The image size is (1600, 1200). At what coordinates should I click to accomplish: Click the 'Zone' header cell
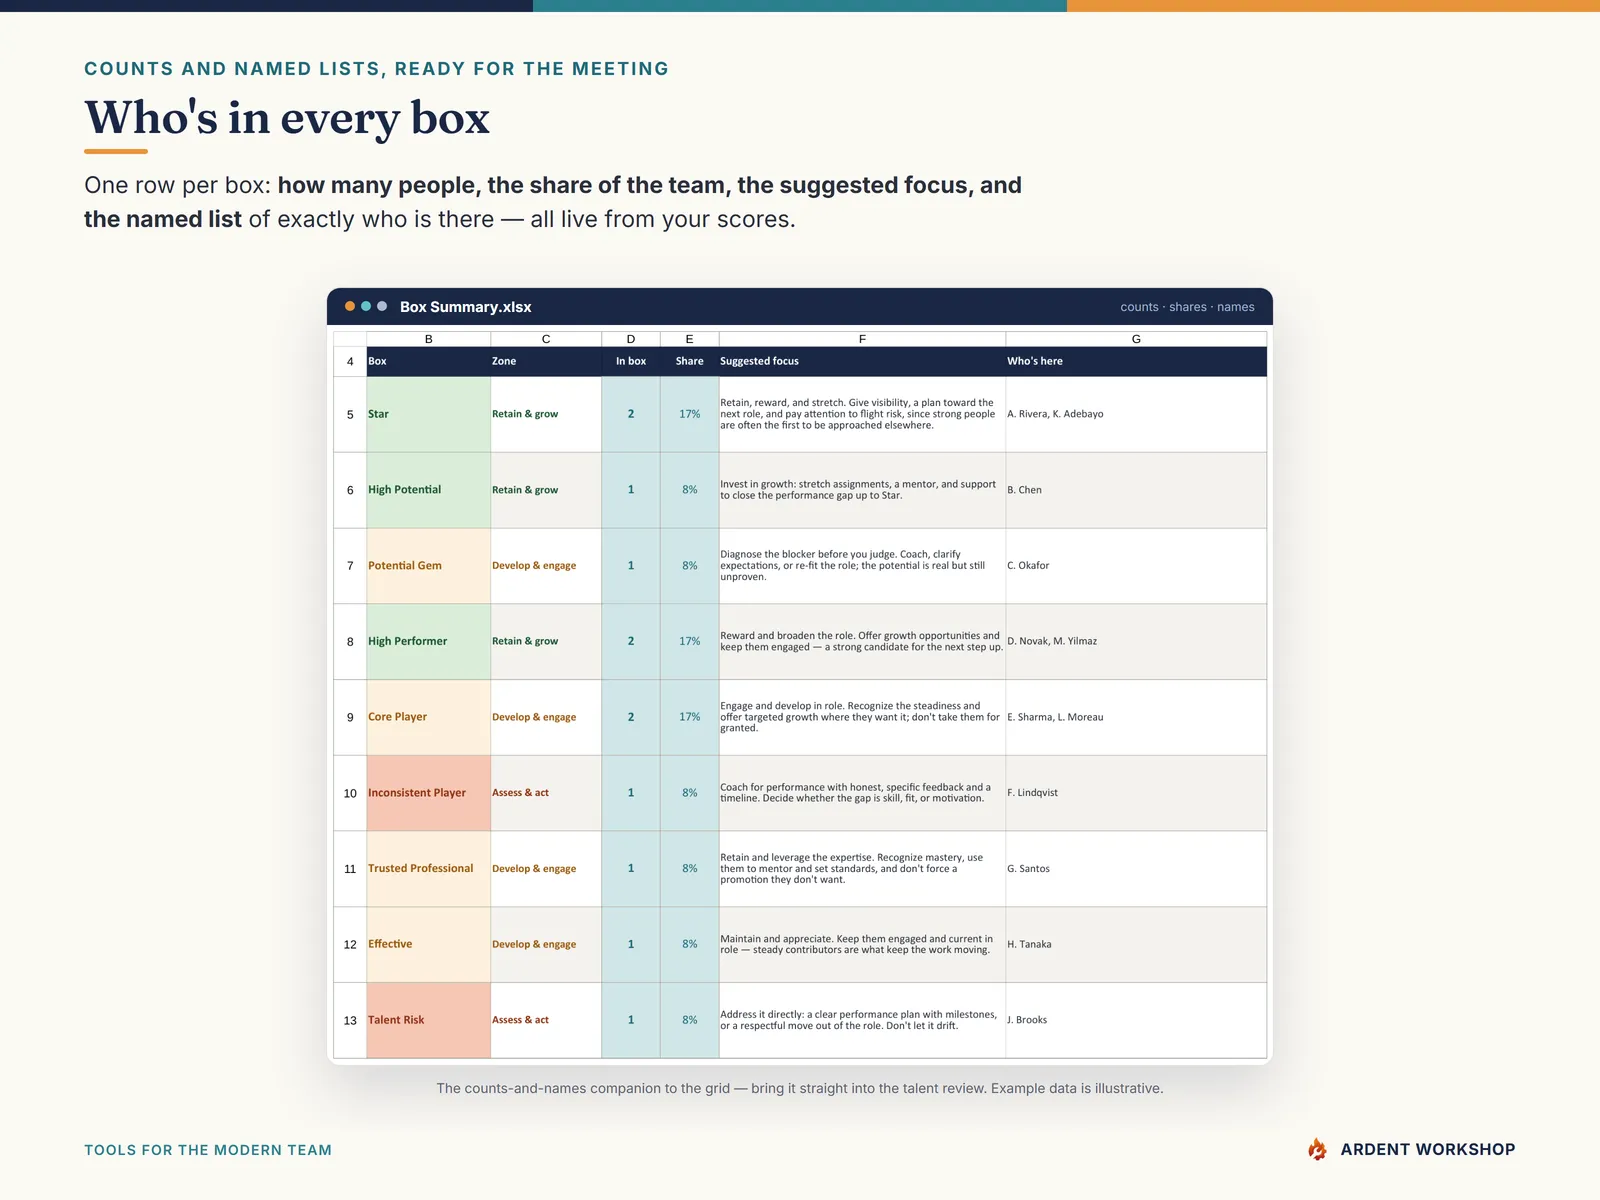point(546,361)
